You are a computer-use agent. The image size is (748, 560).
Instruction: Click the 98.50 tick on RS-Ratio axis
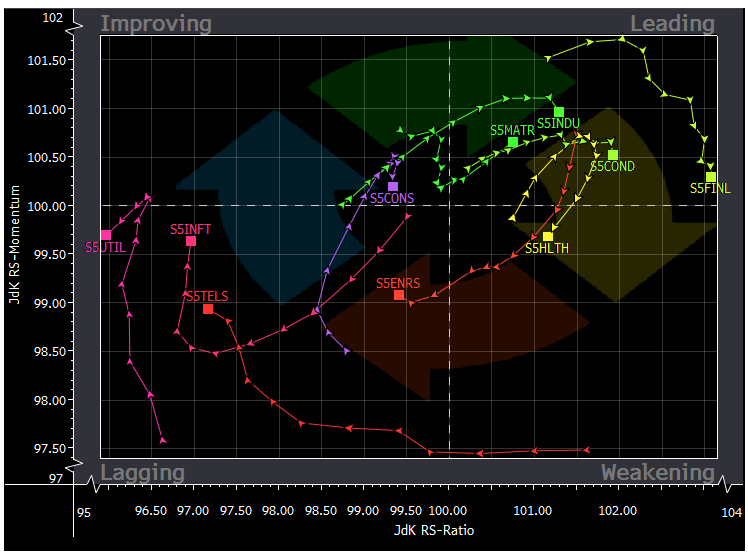click(321, 511)
